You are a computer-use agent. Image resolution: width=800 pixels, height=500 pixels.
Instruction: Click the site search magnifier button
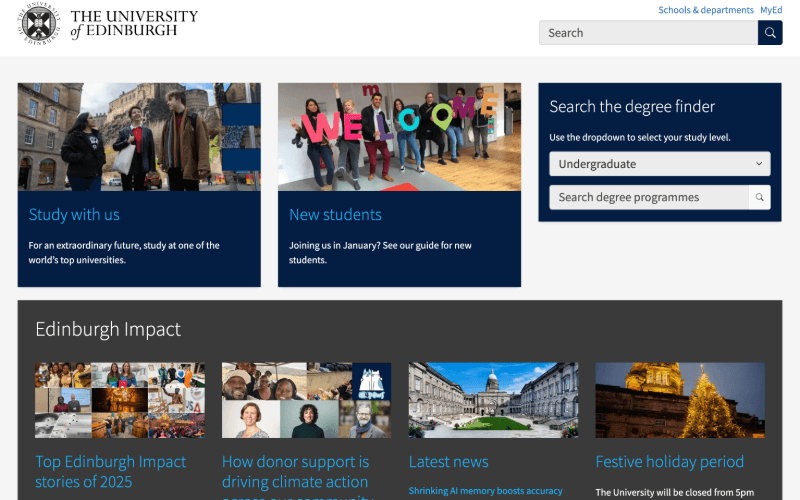point(770,33)
